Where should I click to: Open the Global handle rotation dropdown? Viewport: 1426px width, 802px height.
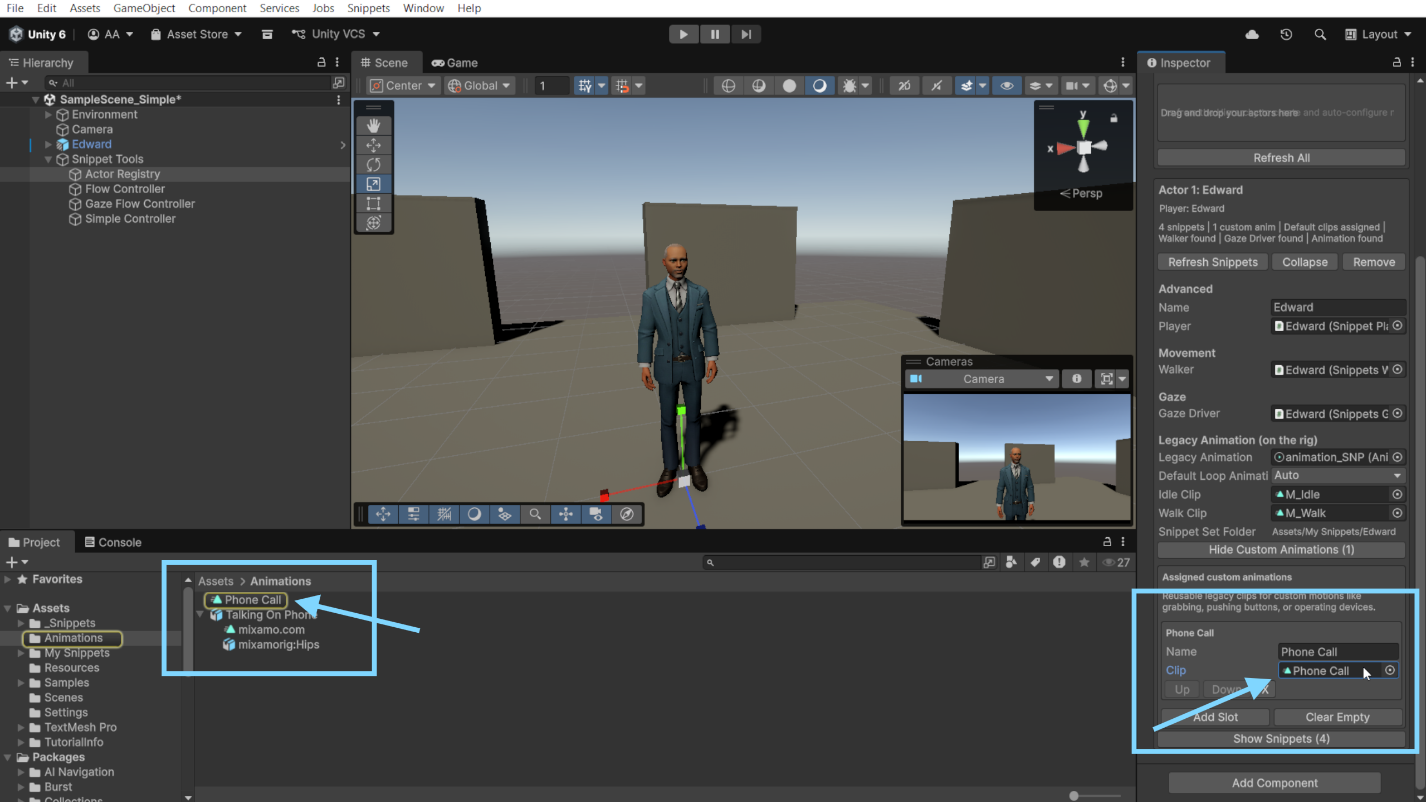pos(480,86)
